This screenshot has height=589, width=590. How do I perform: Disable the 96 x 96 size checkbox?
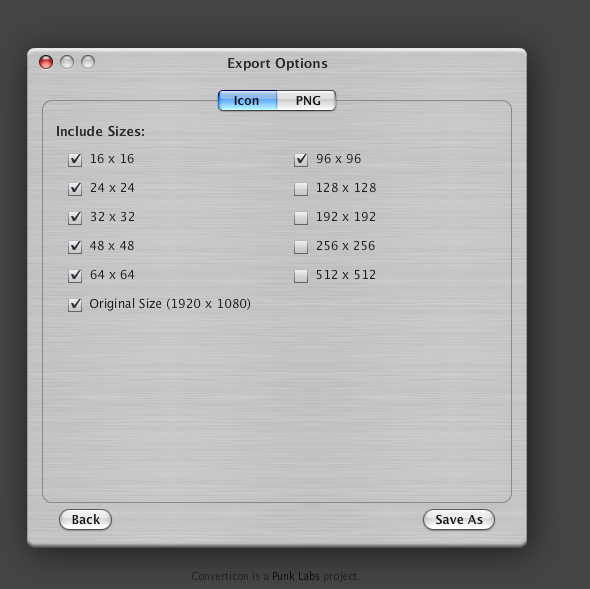301,160
